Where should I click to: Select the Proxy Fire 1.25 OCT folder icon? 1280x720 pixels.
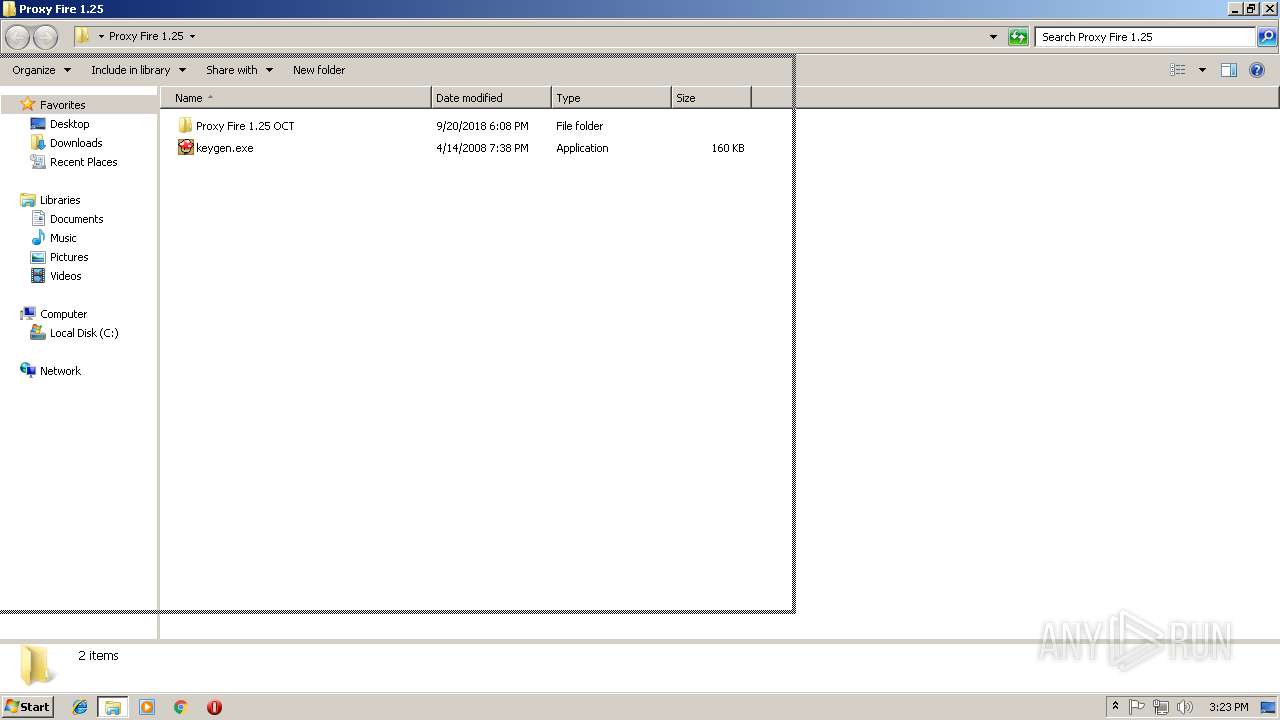185,126
